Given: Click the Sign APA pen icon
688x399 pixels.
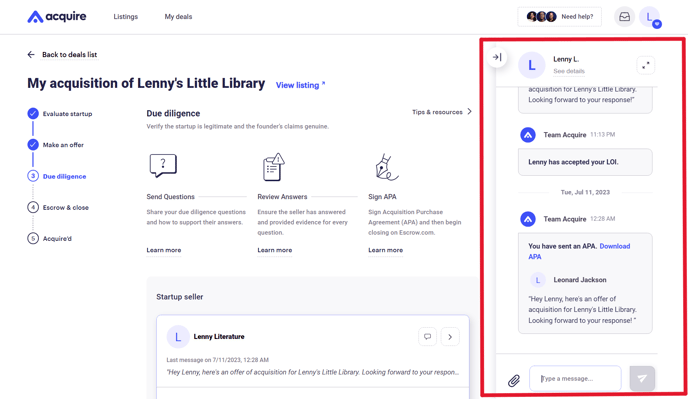Looking at the screenshot, I should pos(386,167).
